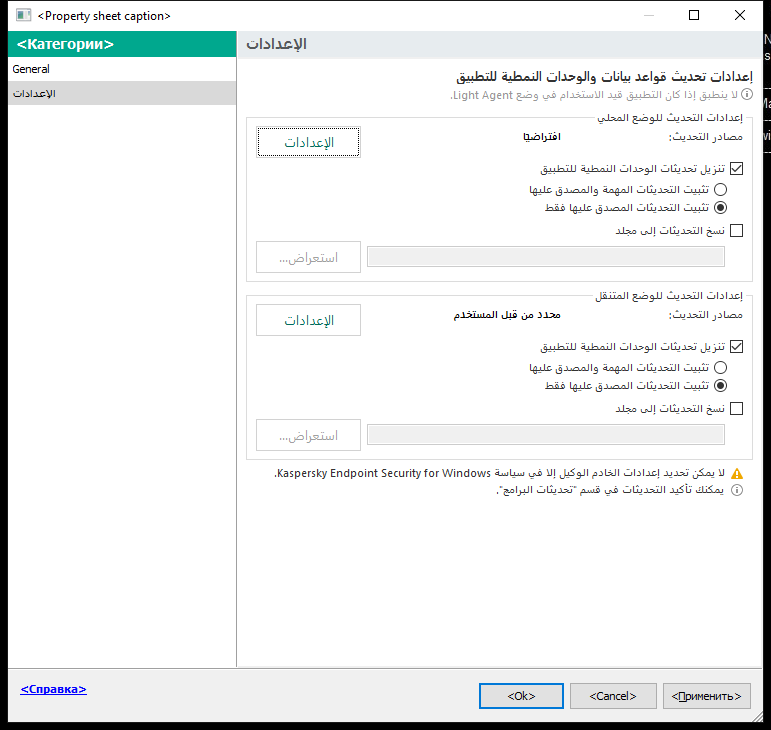
Task: Click the الإعدادات panel header title
Action: (276, 44)
